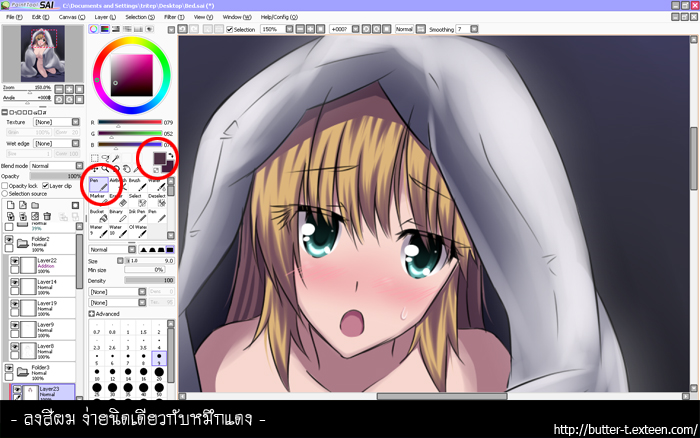The width and height of the screenshot is (700, 438).
Task: Pick brush size 20 preset
Action: [159, 374]
